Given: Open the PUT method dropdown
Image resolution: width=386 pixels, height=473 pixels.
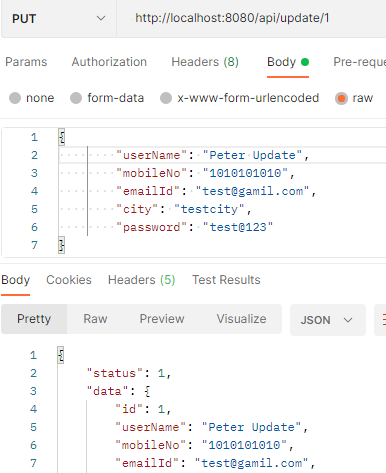Looking at the screenshot, I should pyautogui.click(x=59, y=18).
